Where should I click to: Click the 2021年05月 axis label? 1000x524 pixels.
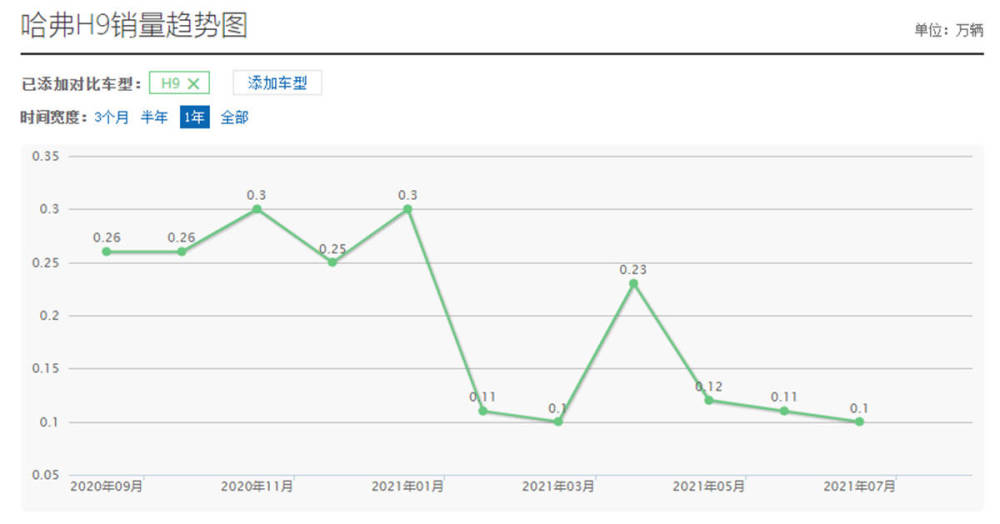click(709, 486)
